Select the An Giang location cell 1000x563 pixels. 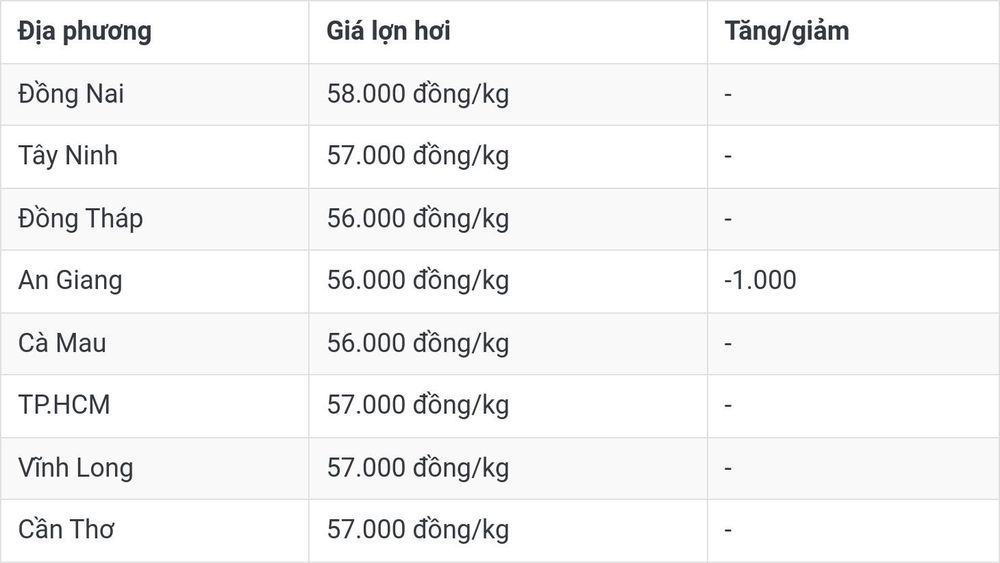coord(70,281)
